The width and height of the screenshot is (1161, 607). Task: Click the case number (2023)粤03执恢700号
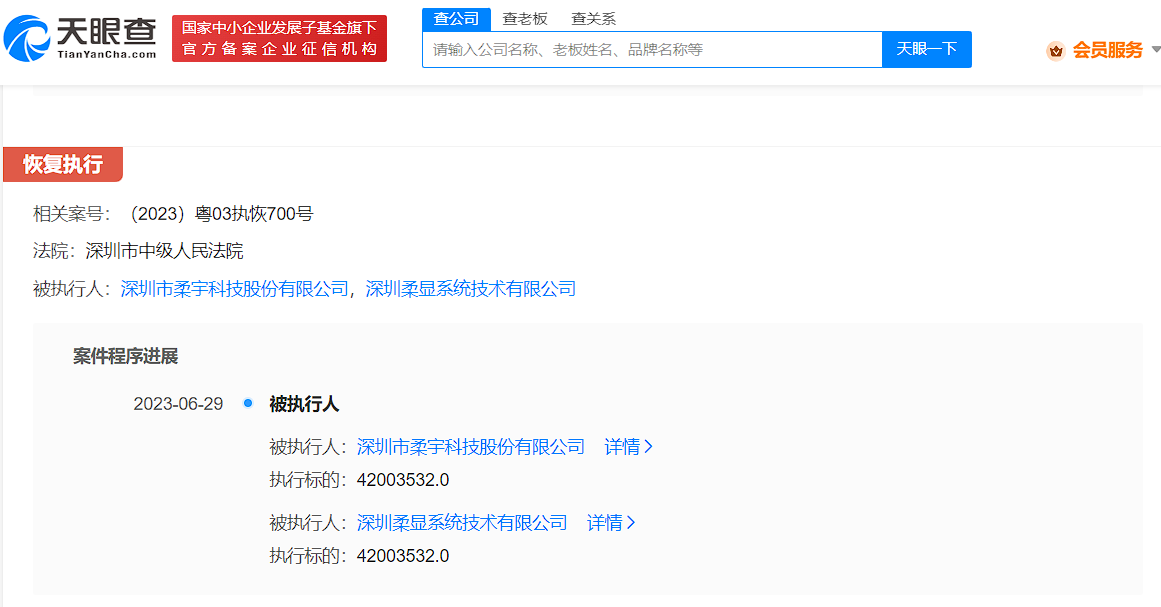coord(219,213)
